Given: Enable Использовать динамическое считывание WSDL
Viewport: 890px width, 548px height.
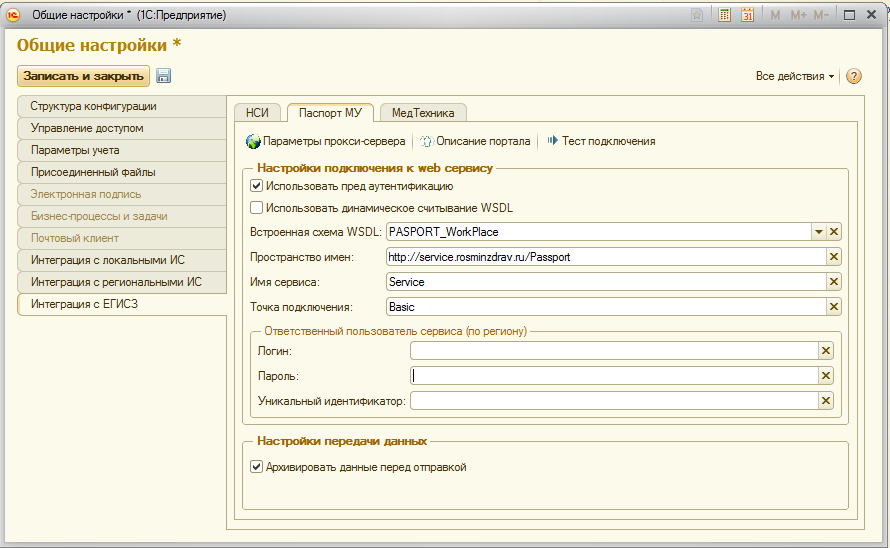Looking at the screenshot, I should coord(257,208).
